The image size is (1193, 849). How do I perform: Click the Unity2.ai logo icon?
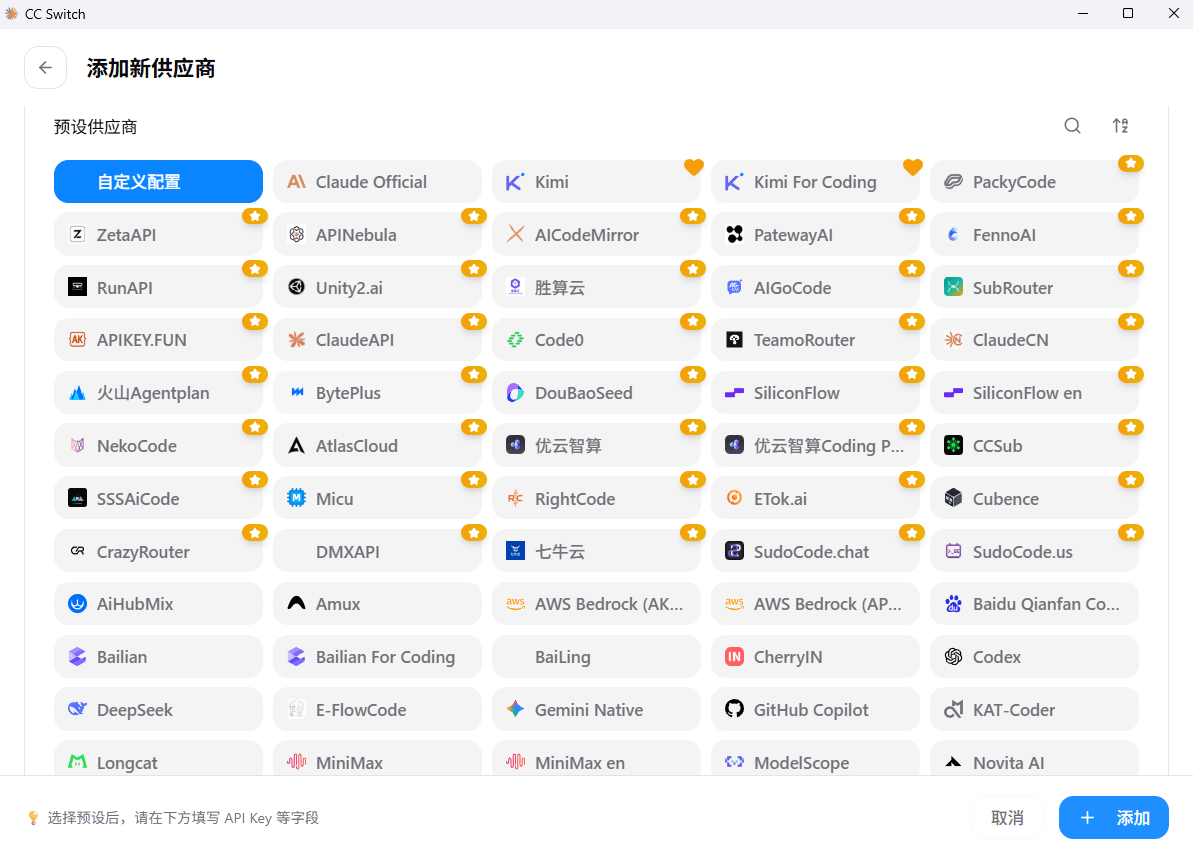[x=297, y=287]
